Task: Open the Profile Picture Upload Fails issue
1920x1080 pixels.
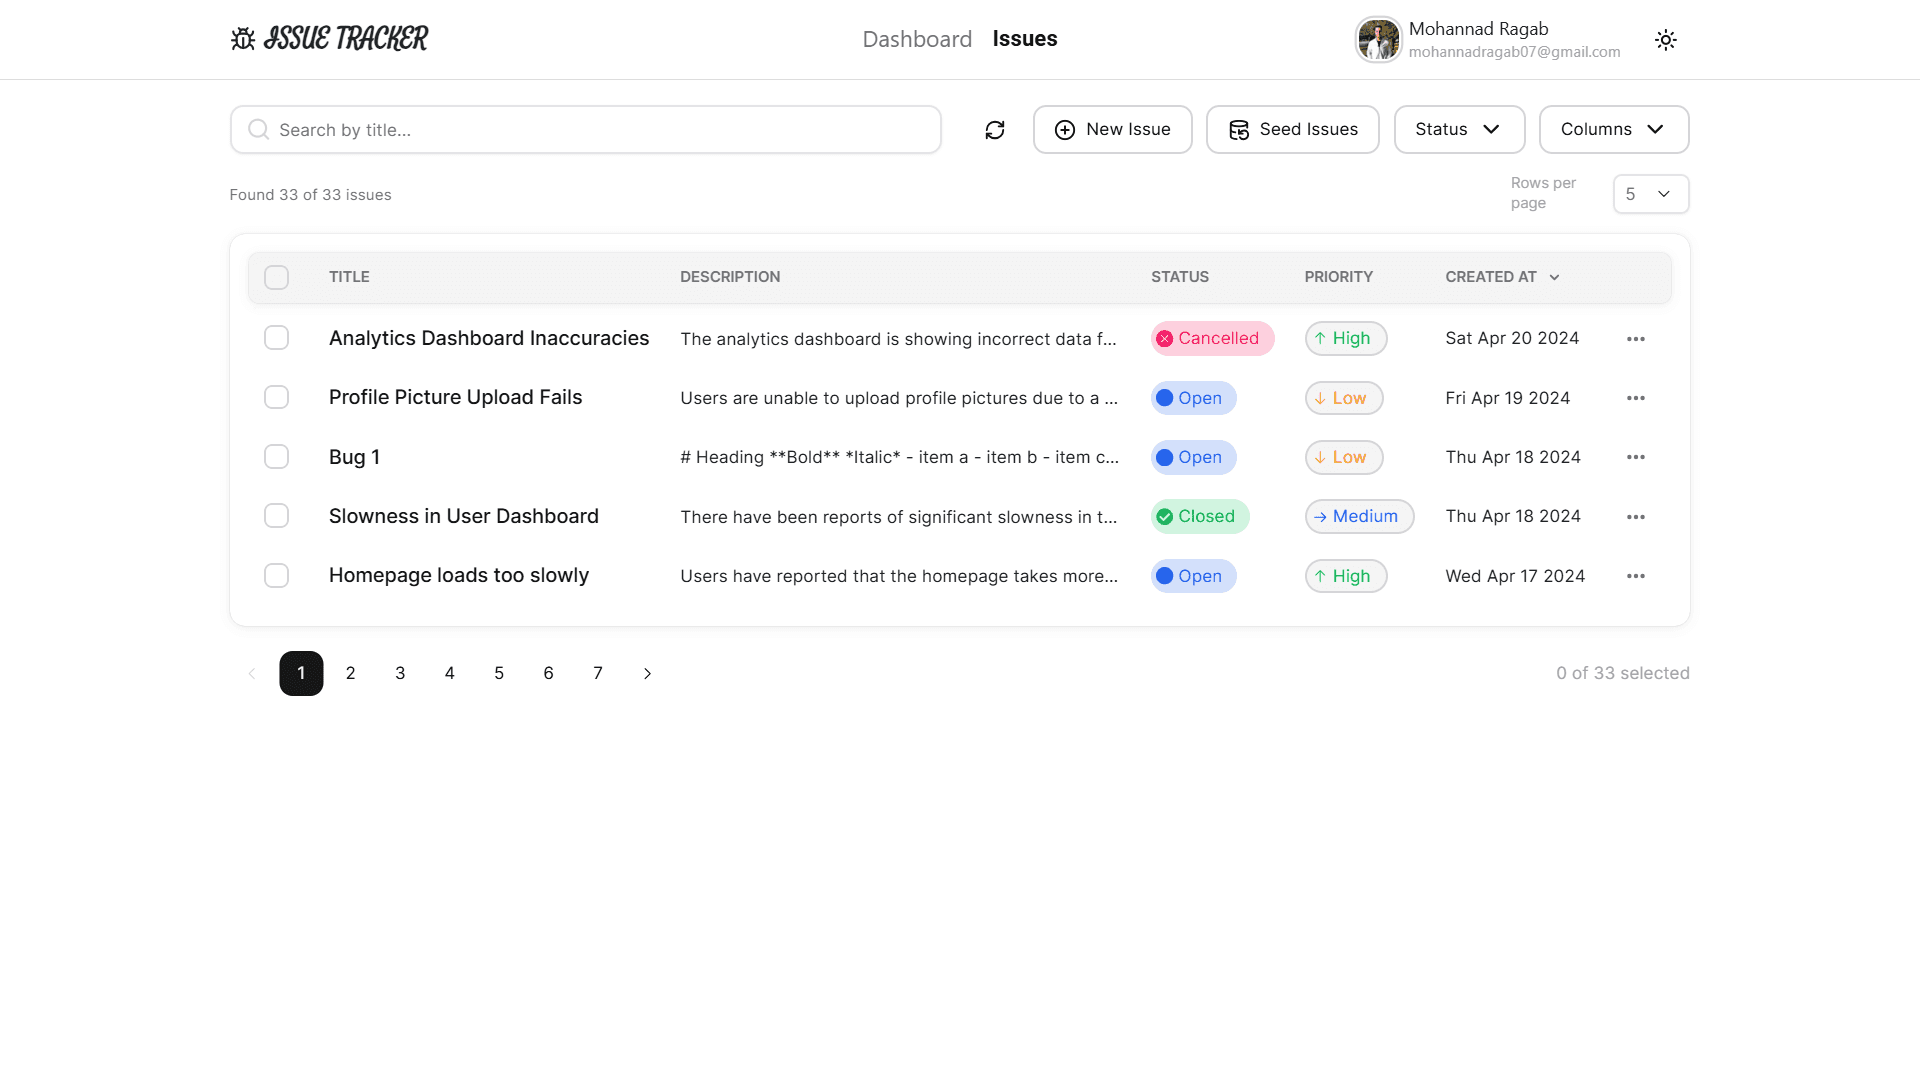Action: tap(455, 398)
